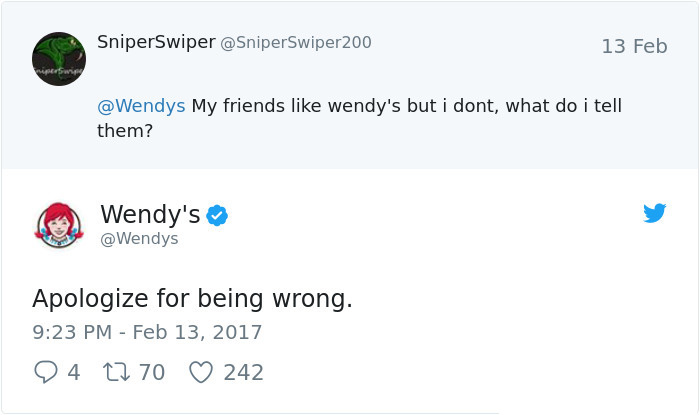Viewport: 700px width, 415px height.
Task: Open the @SniperSwiper200 handle link
Action: tap(295, 42)
